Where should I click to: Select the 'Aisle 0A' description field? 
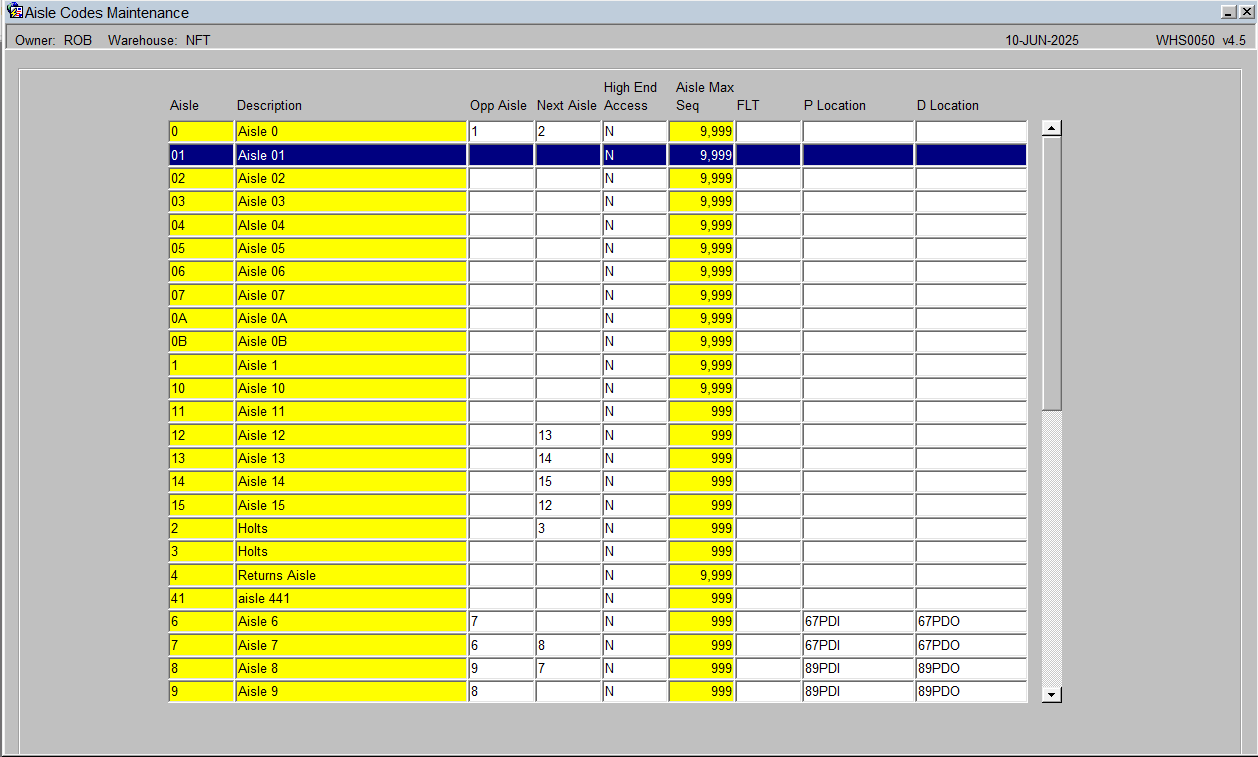tap(351, 318)
